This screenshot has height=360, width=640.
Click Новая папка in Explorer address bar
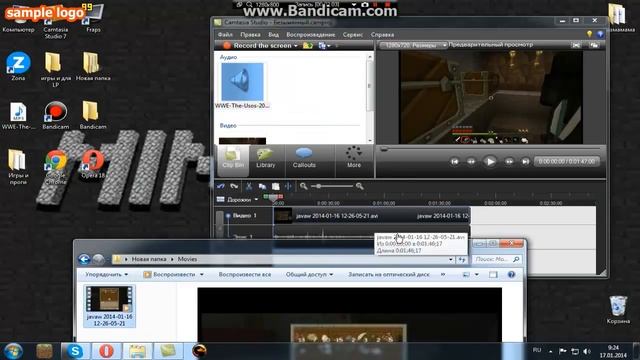149,259
